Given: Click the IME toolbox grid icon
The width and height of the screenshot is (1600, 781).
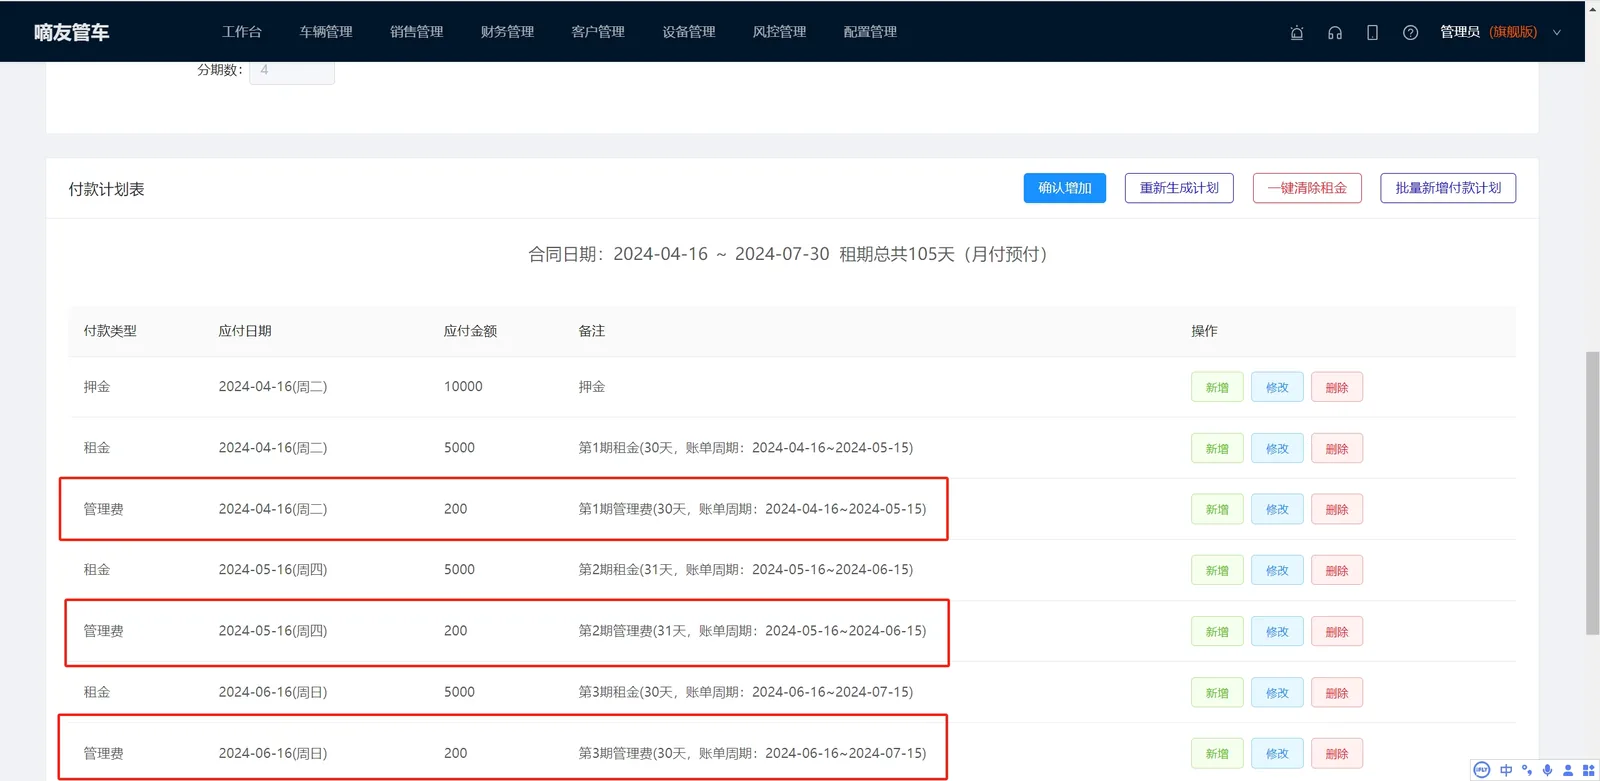Looking at the screenshot, I should (x=1588, y=770).
